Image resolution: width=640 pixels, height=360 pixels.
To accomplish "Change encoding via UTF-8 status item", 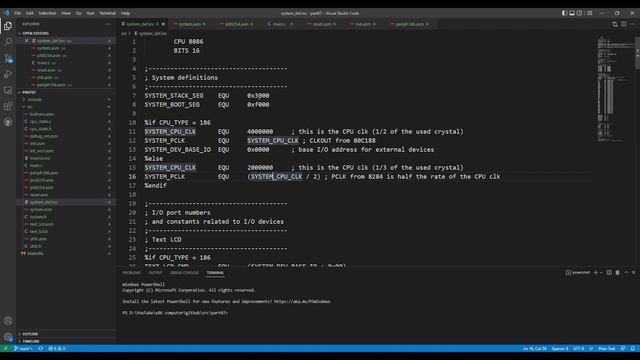I will click(578, 348).
